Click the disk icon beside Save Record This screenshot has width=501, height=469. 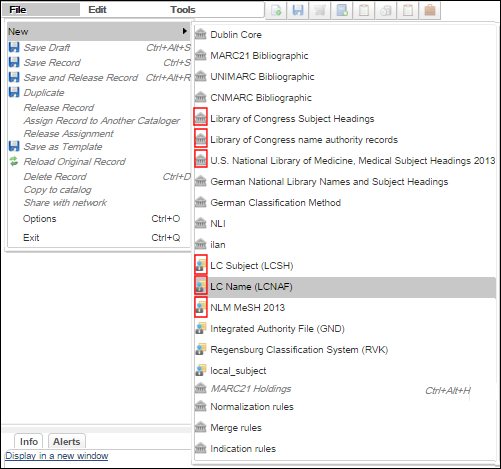click(x=14, y=62)
